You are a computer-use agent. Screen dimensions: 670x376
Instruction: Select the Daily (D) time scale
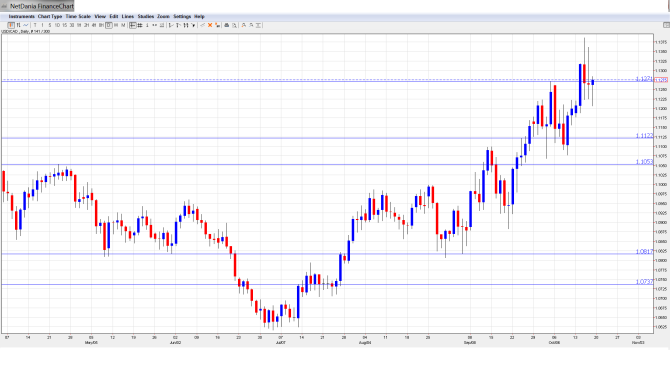[109, 26]
